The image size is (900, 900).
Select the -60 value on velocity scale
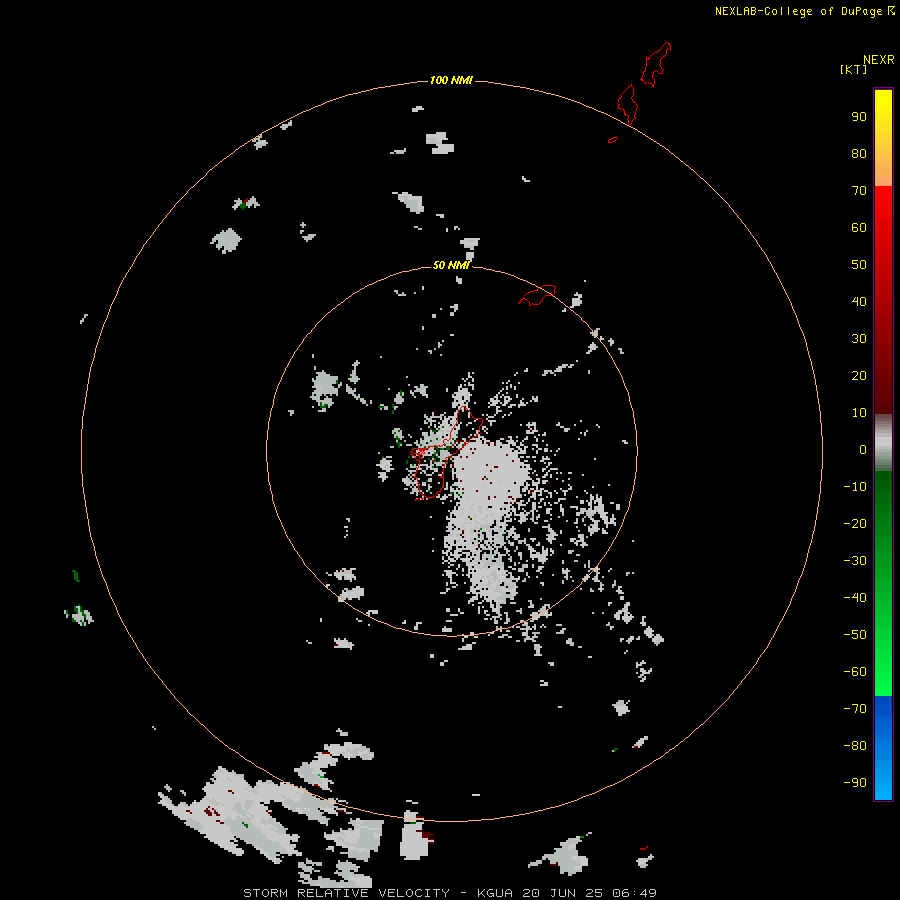855,672
